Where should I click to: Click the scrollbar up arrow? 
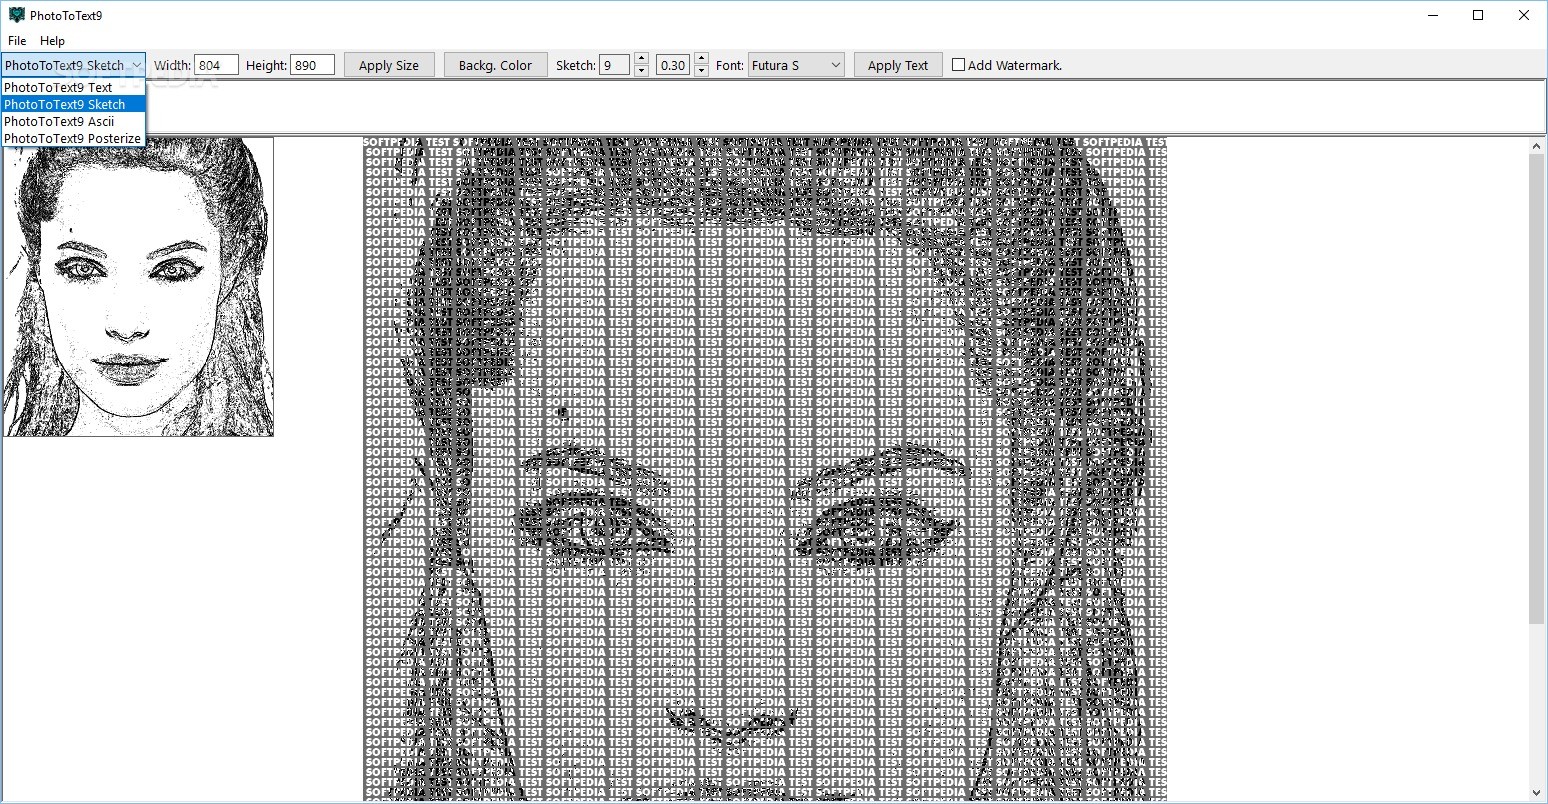pos(1537,146)
